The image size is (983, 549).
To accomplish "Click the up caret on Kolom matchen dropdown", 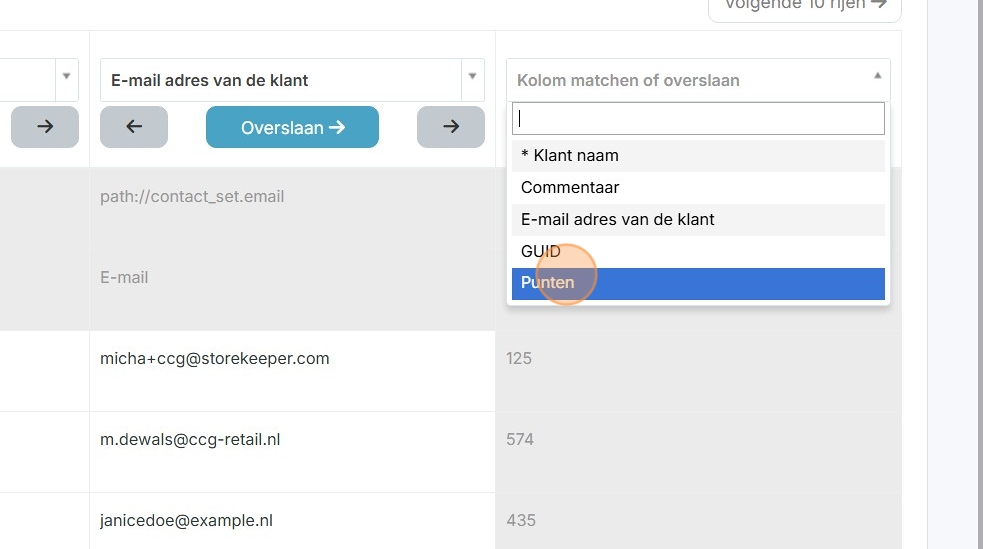I will point(877,76).
